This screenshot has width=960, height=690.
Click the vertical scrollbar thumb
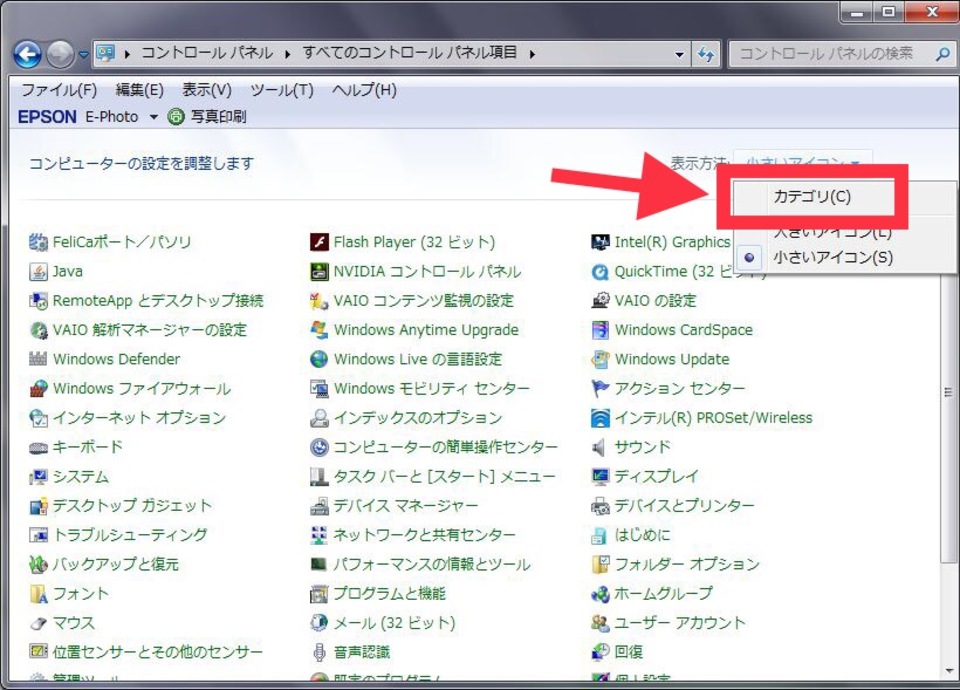click(949, 393)
